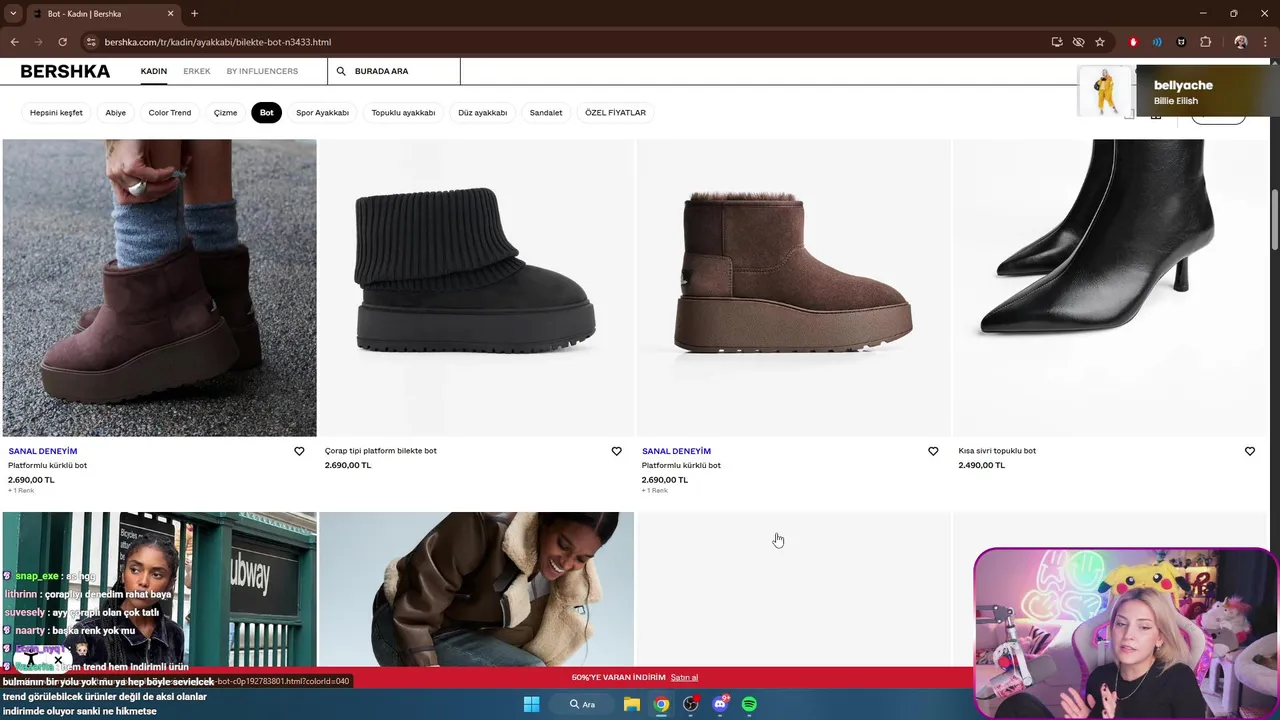Favorite the third product Platformlu kürklü bot
Image resolution: width=1280 pixels, height=720 pixels.
[x=933, y=451]
